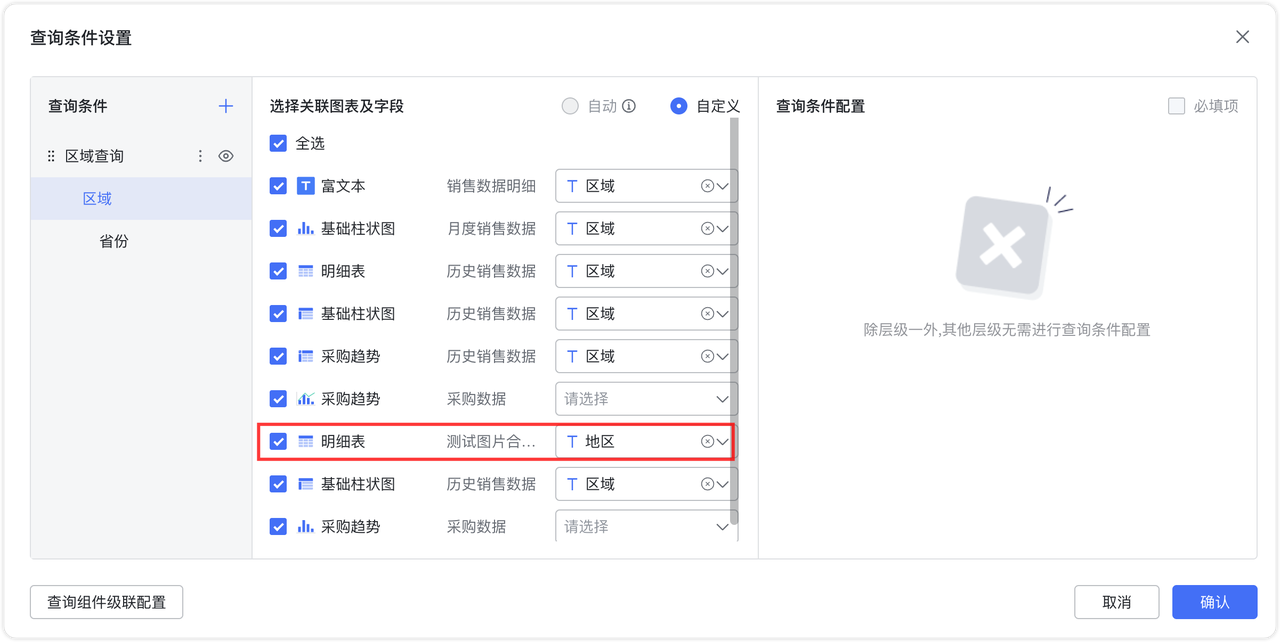The width and height of the screenshot is (1280, 642).
Task: Click the 富文本 rich text icon
Action: point(306,185)
